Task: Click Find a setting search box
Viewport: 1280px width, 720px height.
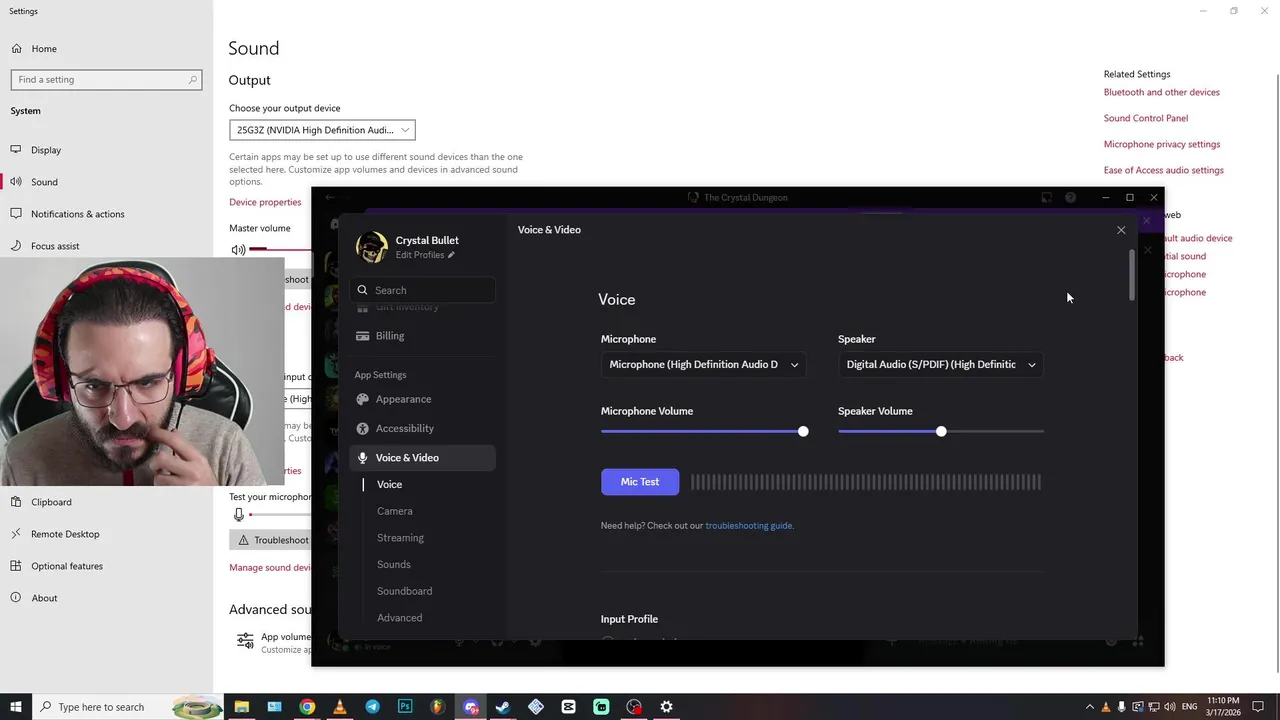Action: pos(106,79)
